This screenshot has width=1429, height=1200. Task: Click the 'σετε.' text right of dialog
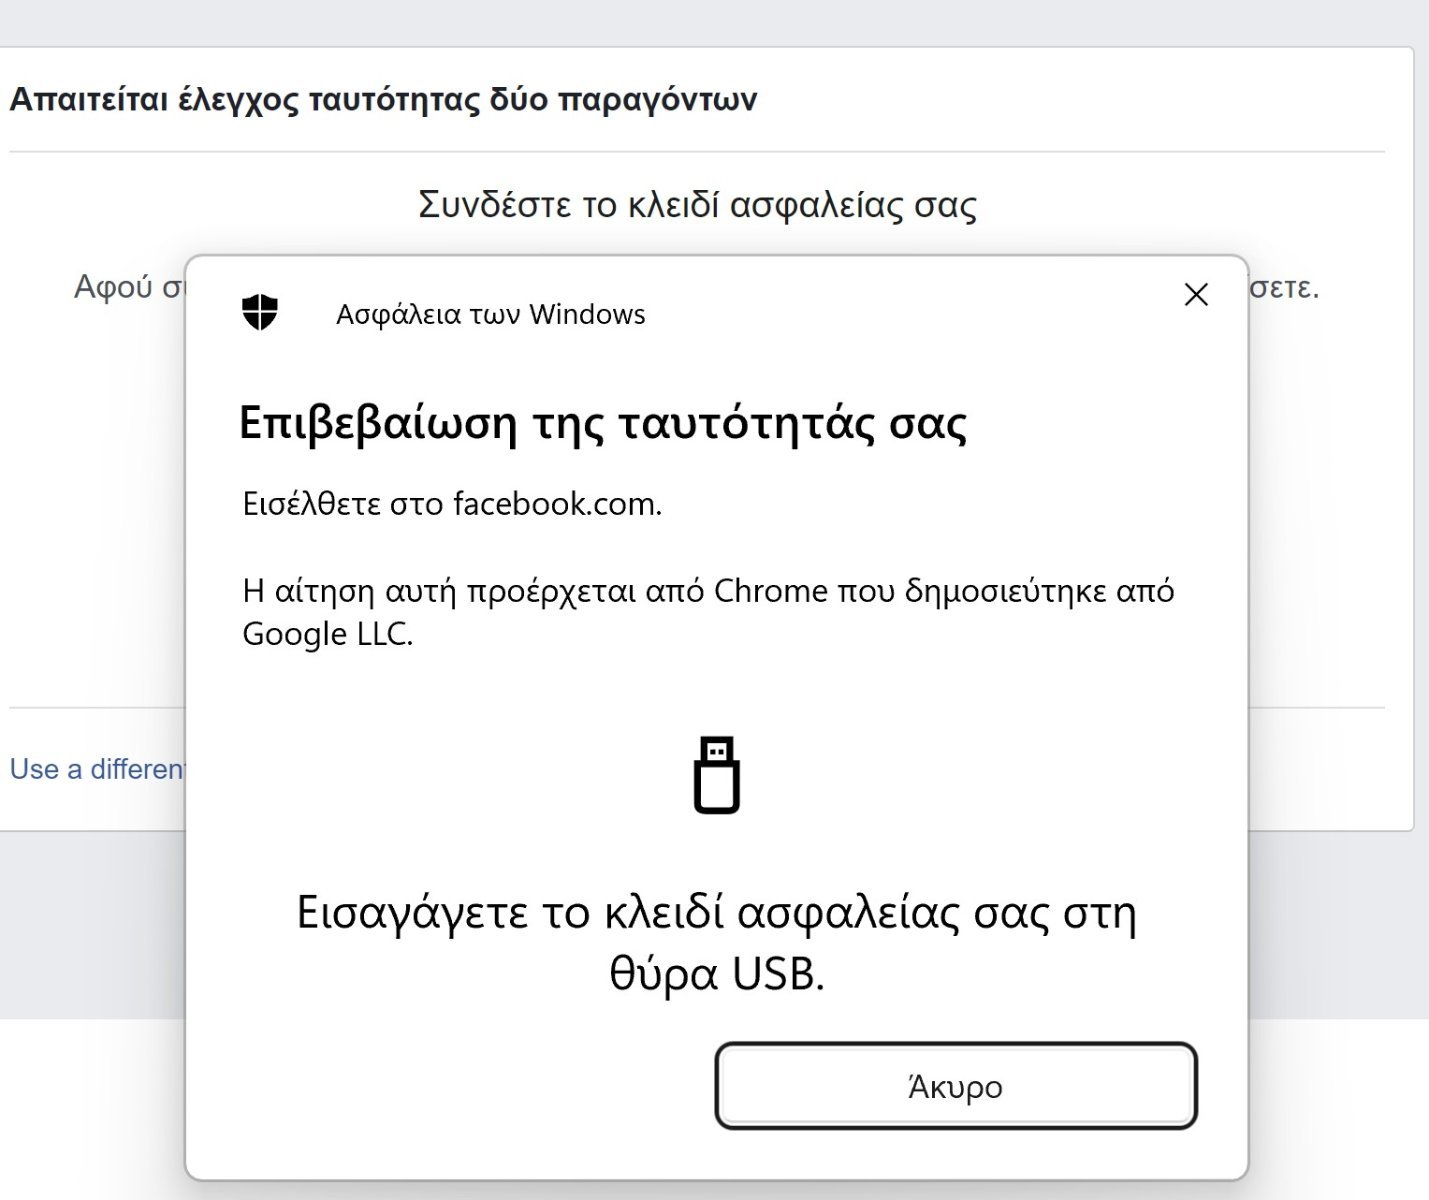[x=1284, y=287]
